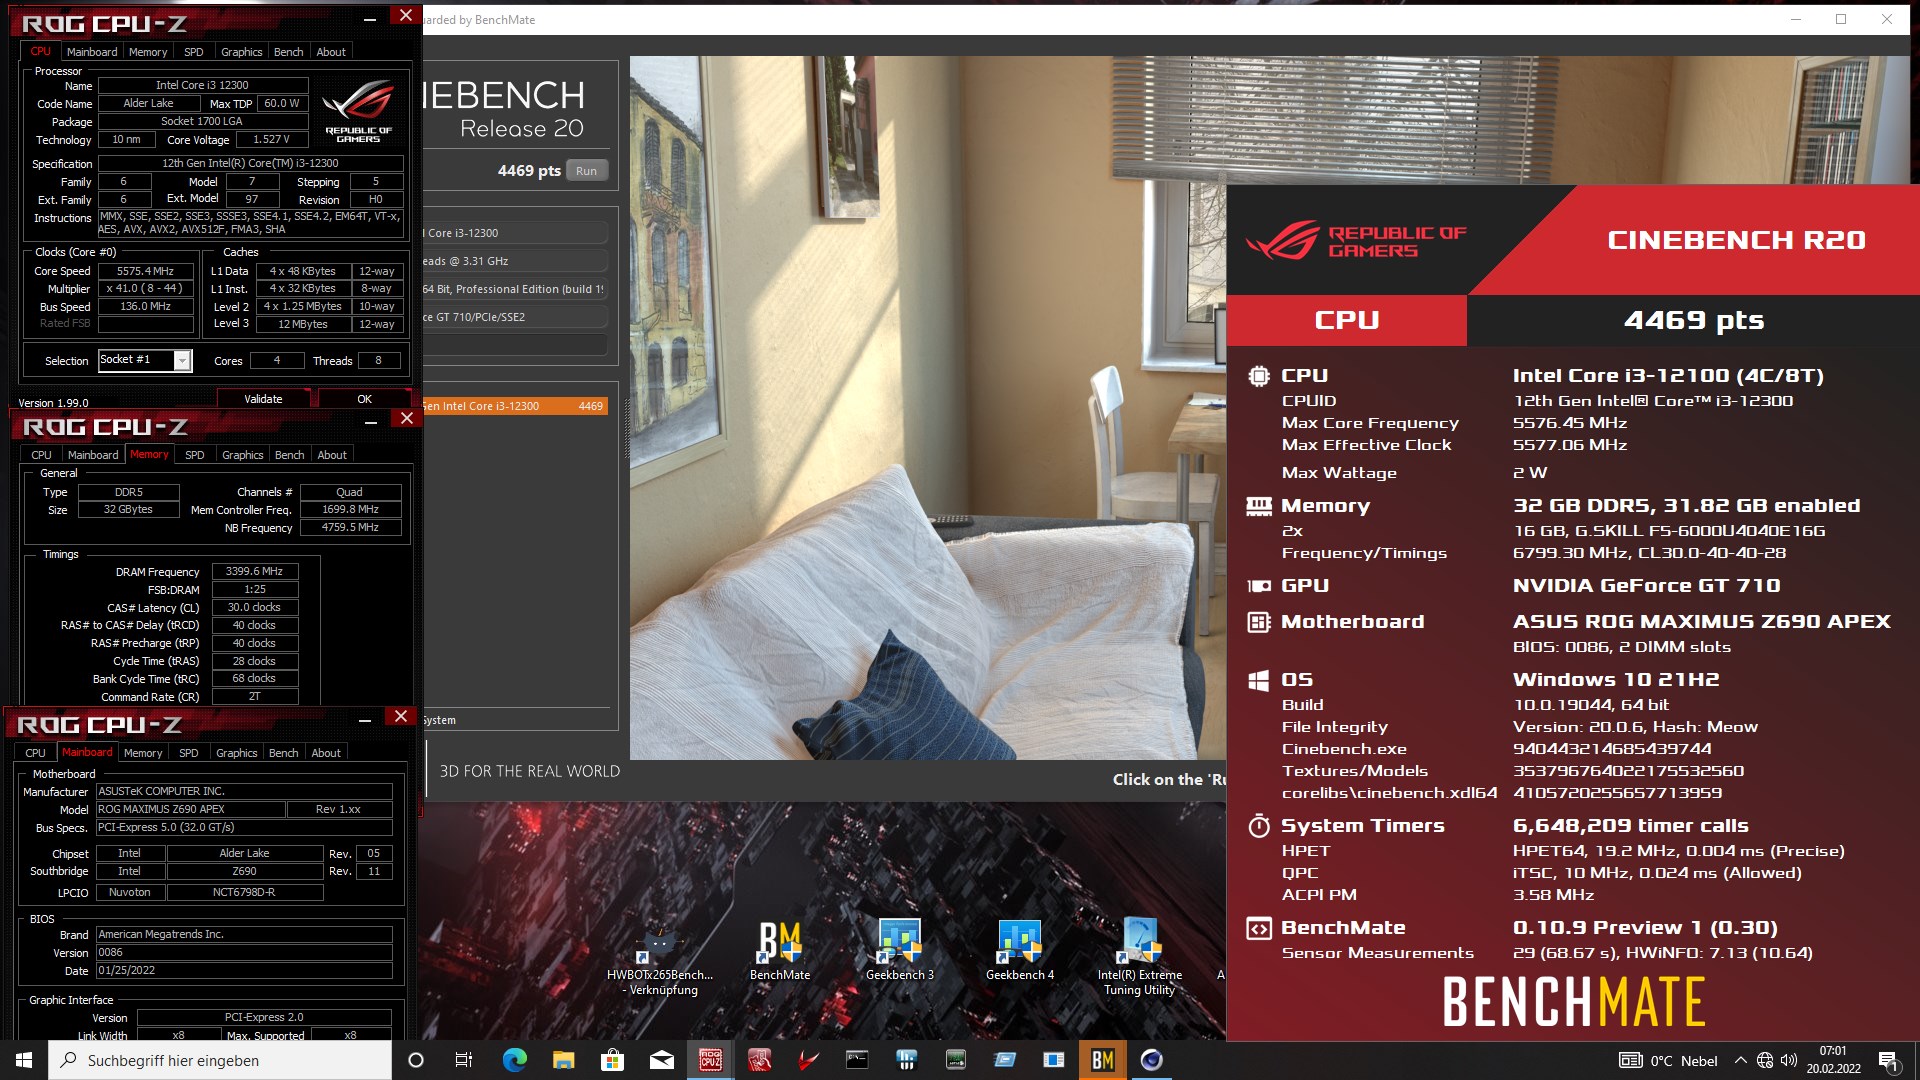This screenshot has height=1080, width=1920.
Task: Open Bench tab in top CPU-Z window
Action: tap(289, 52)
